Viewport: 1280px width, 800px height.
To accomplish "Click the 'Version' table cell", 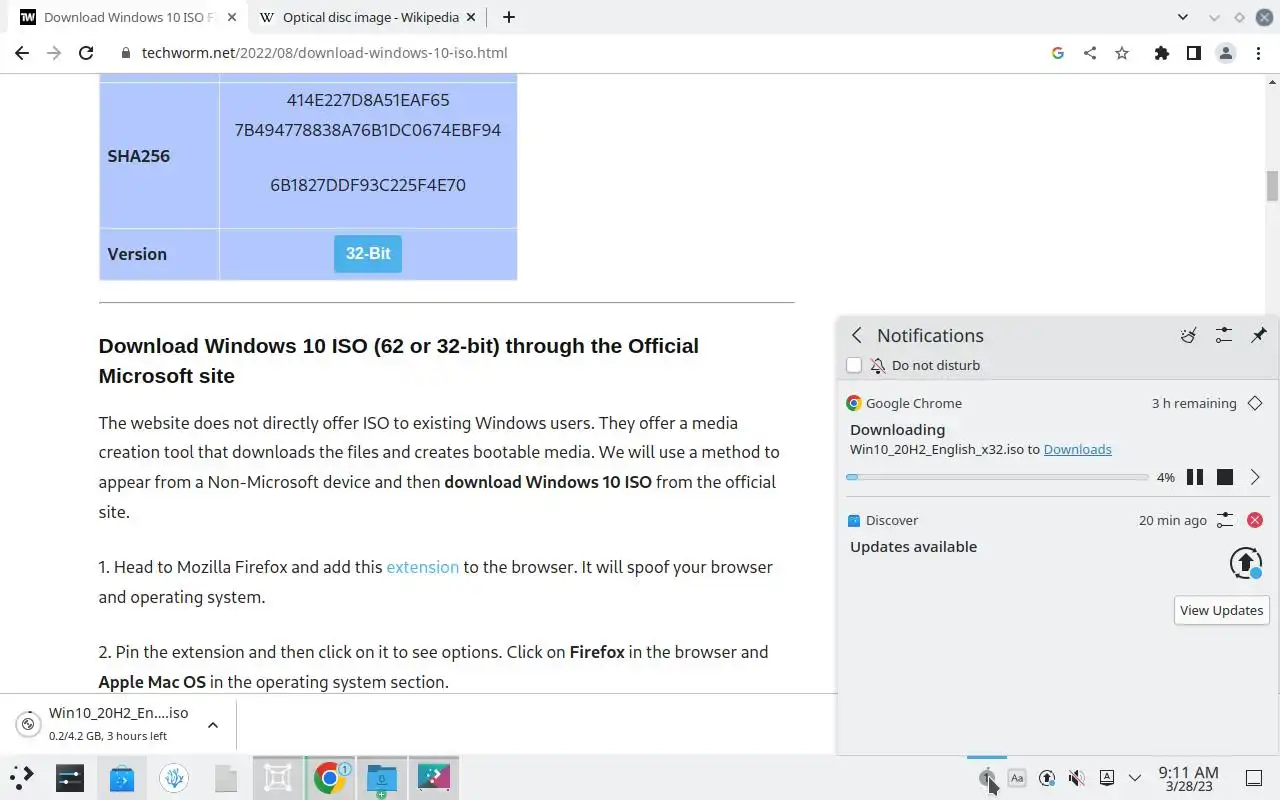I will tap(159, 254).
